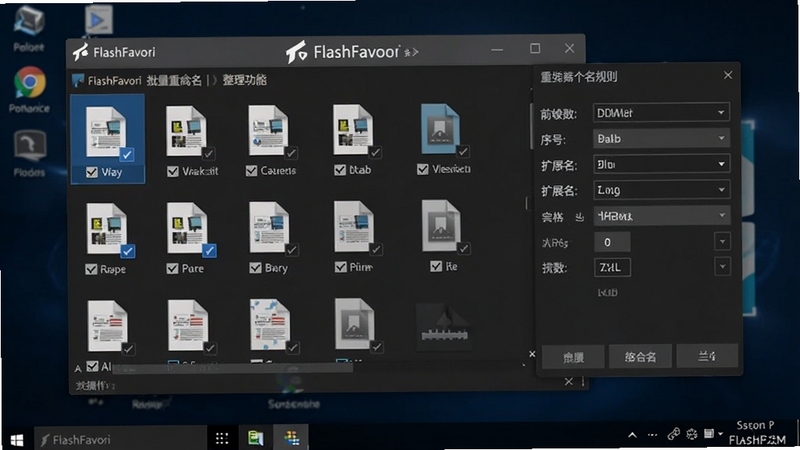Click the FlashFavori breadcrumb text

114,81
